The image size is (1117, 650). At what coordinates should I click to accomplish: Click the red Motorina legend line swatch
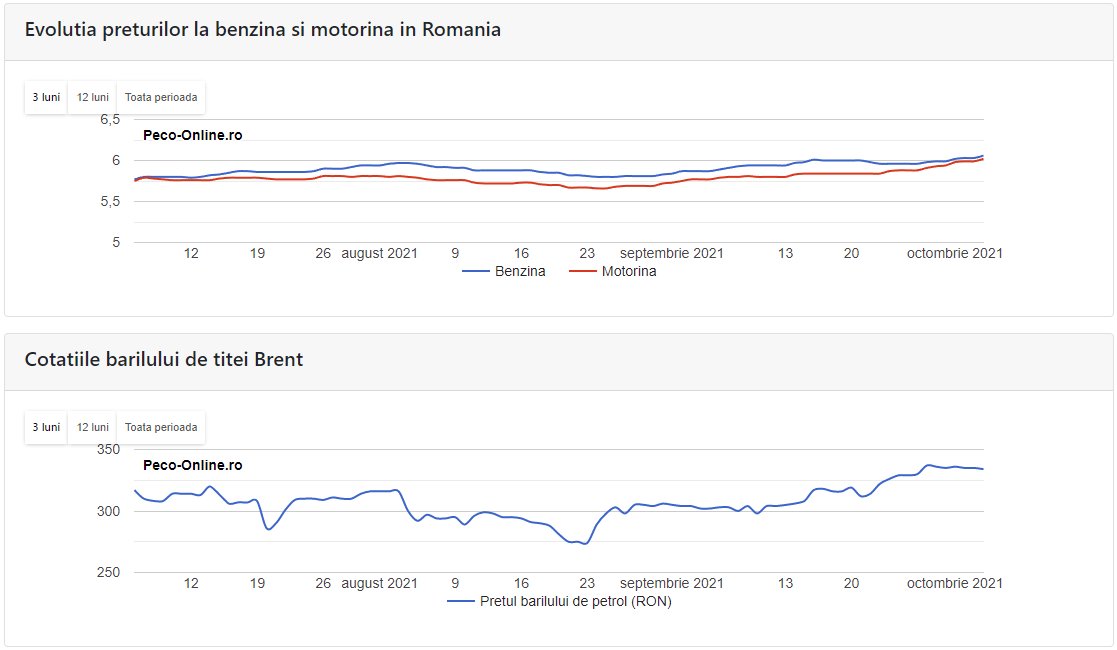pos(583,271)
